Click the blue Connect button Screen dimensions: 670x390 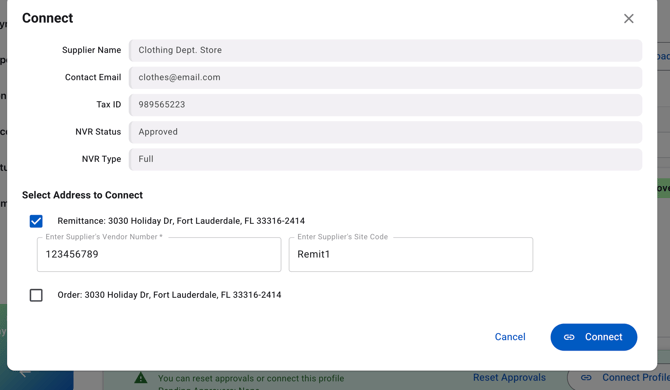click(594, 337)
